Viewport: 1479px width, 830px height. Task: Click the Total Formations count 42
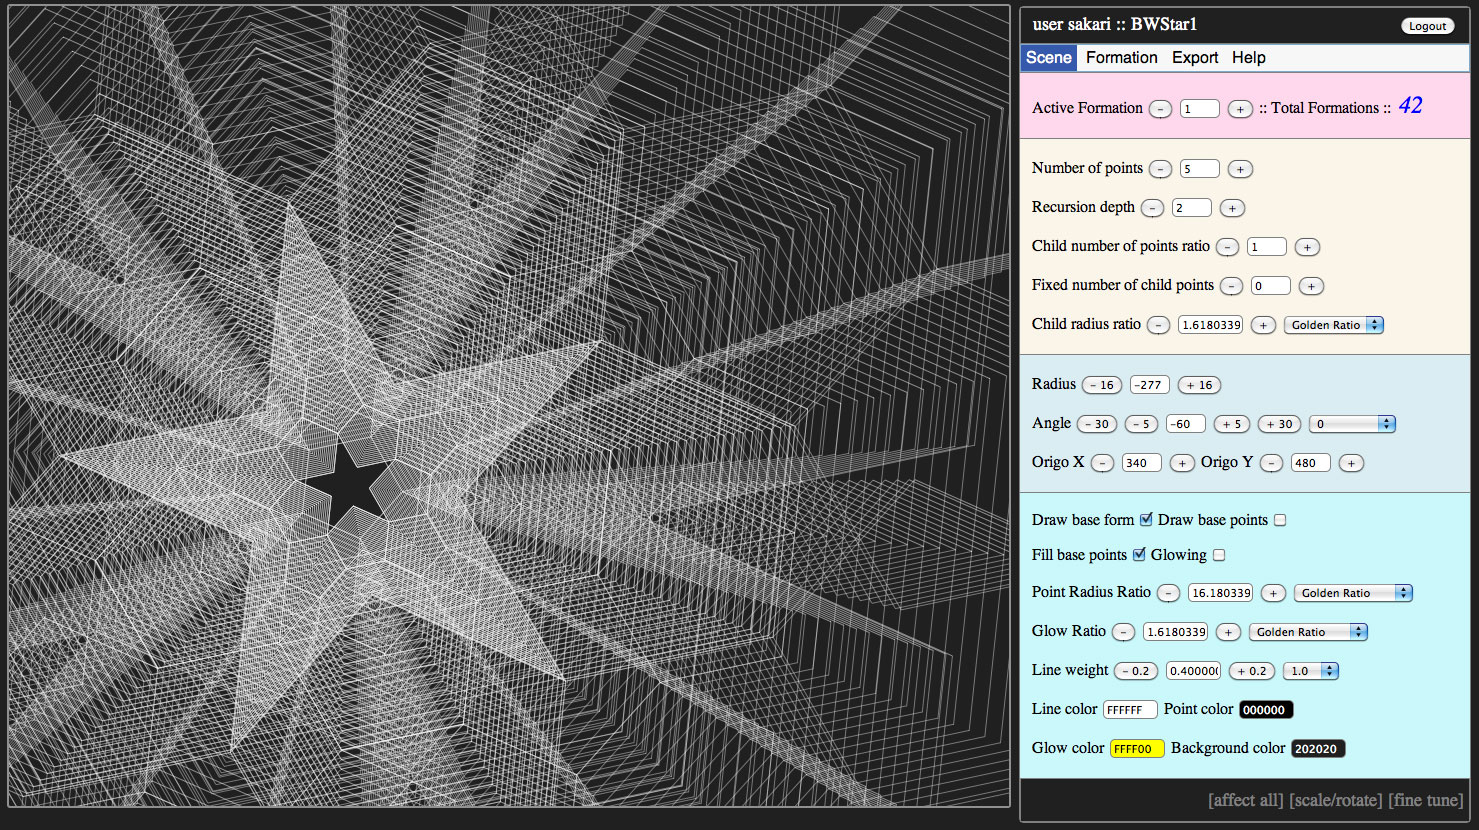coord(1410,106)
